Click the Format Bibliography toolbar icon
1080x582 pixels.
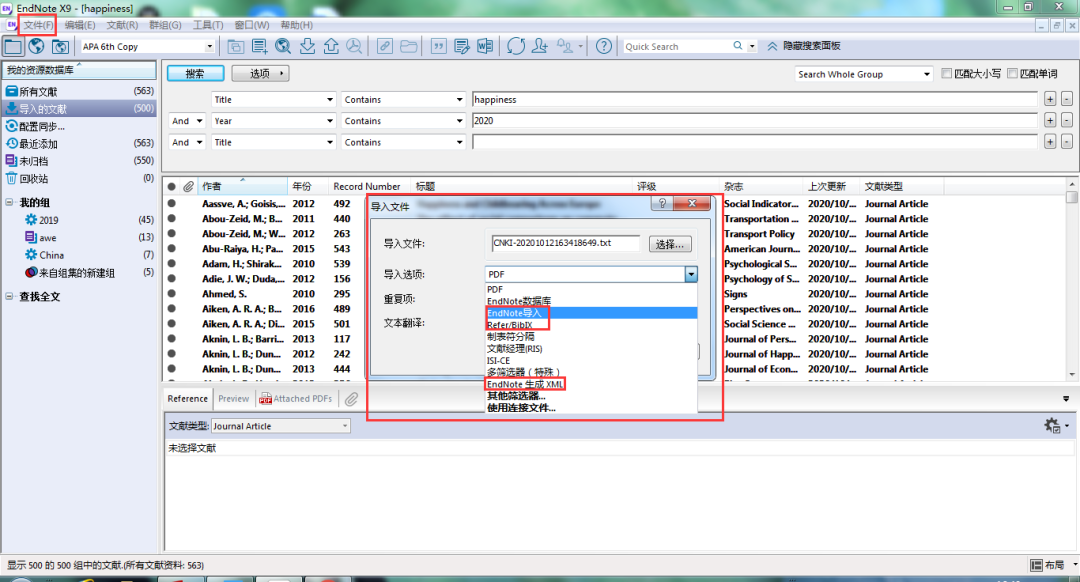(461, 46)
